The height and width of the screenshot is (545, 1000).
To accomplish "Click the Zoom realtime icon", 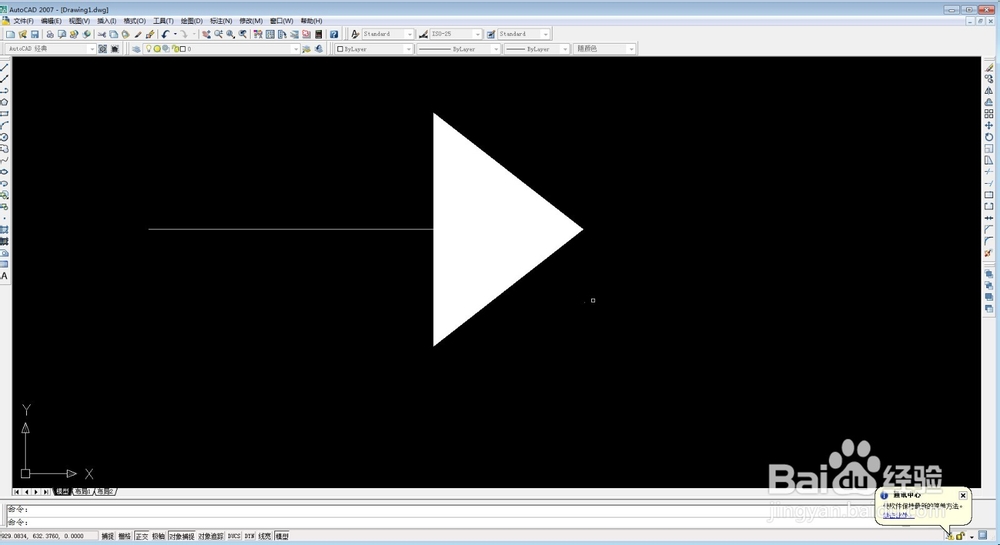I will pyautogui.click(x=219, y=34).
